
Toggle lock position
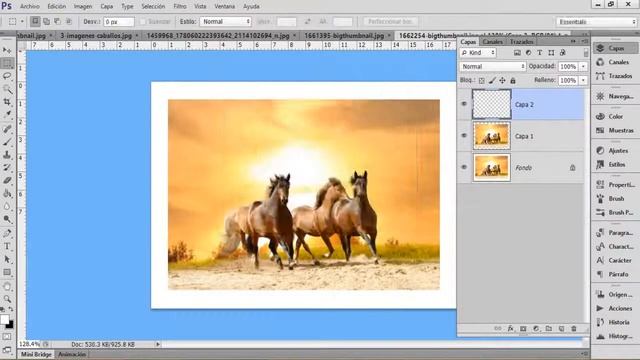502,80
